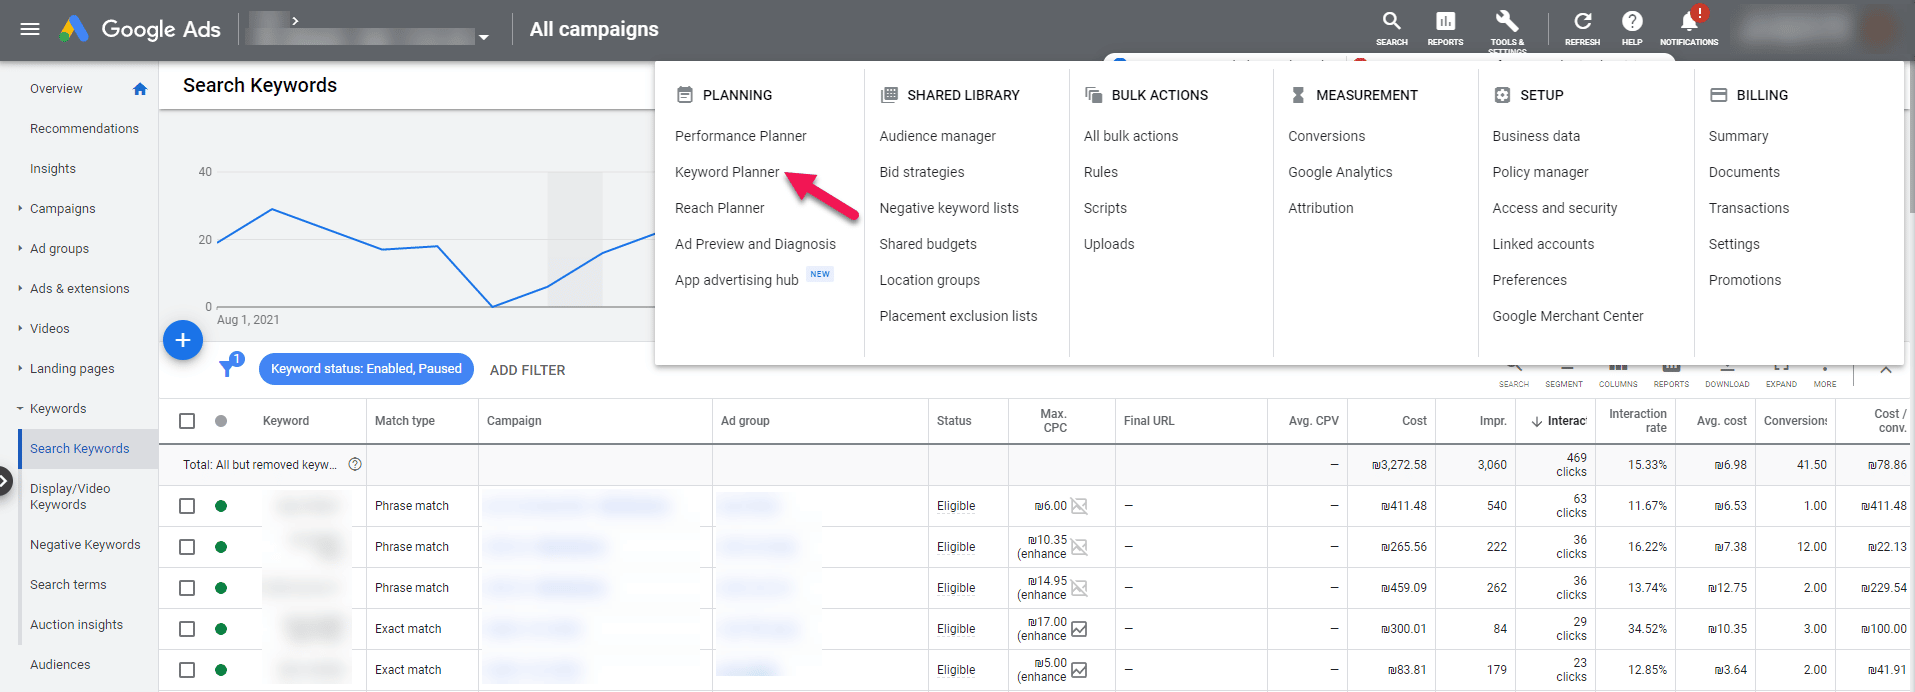Screen dimensions: 1915x692
Task: Click bid chart icon in ₪6.00 row
Action: click(1079, 506)
